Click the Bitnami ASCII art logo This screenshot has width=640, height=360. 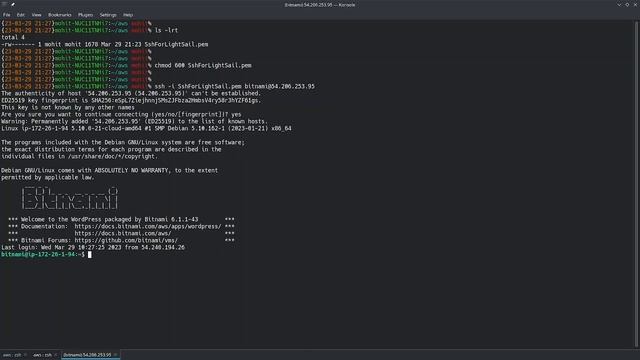click(70, 198)
